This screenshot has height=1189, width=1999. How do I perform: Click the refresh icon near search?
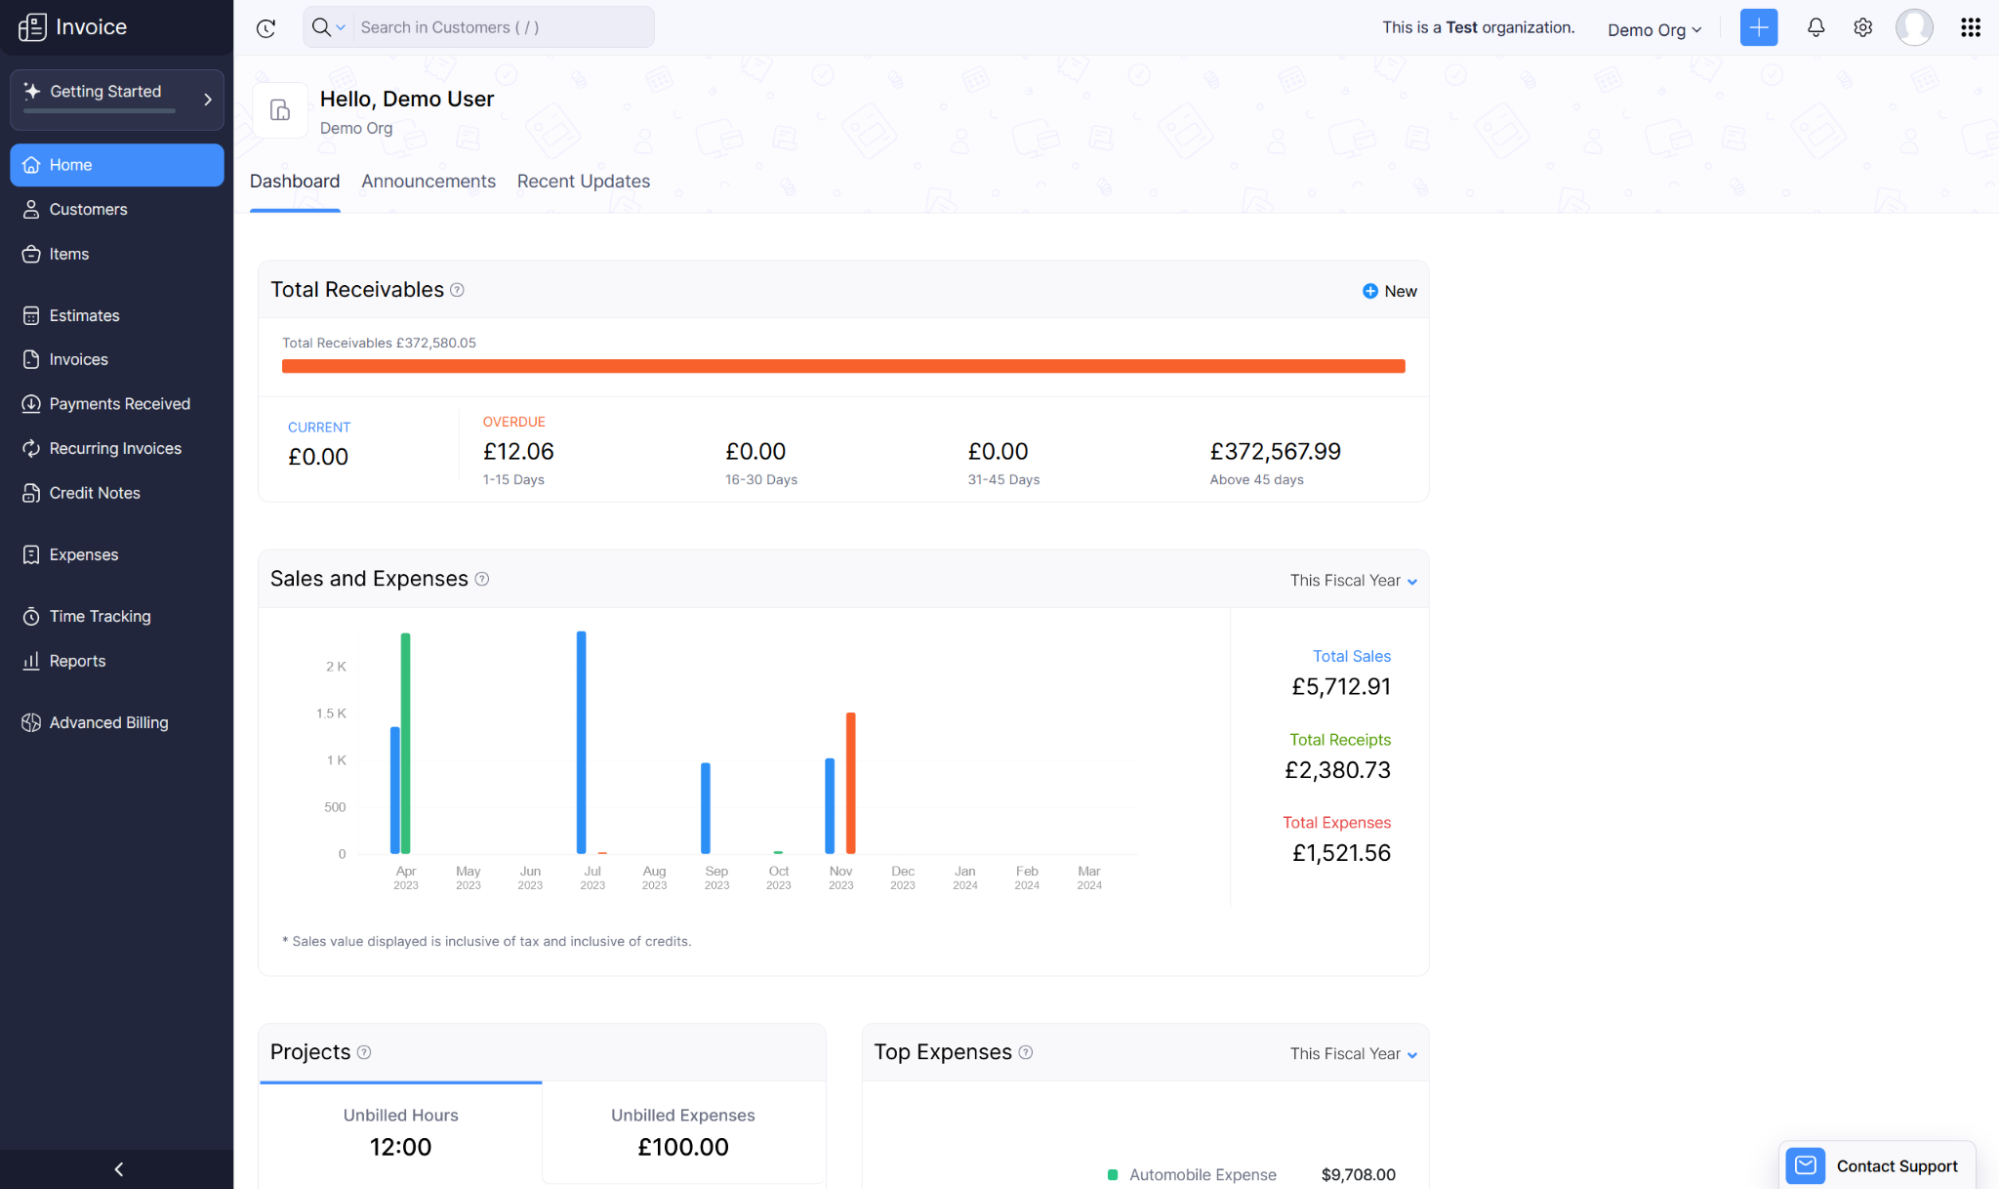266,27
